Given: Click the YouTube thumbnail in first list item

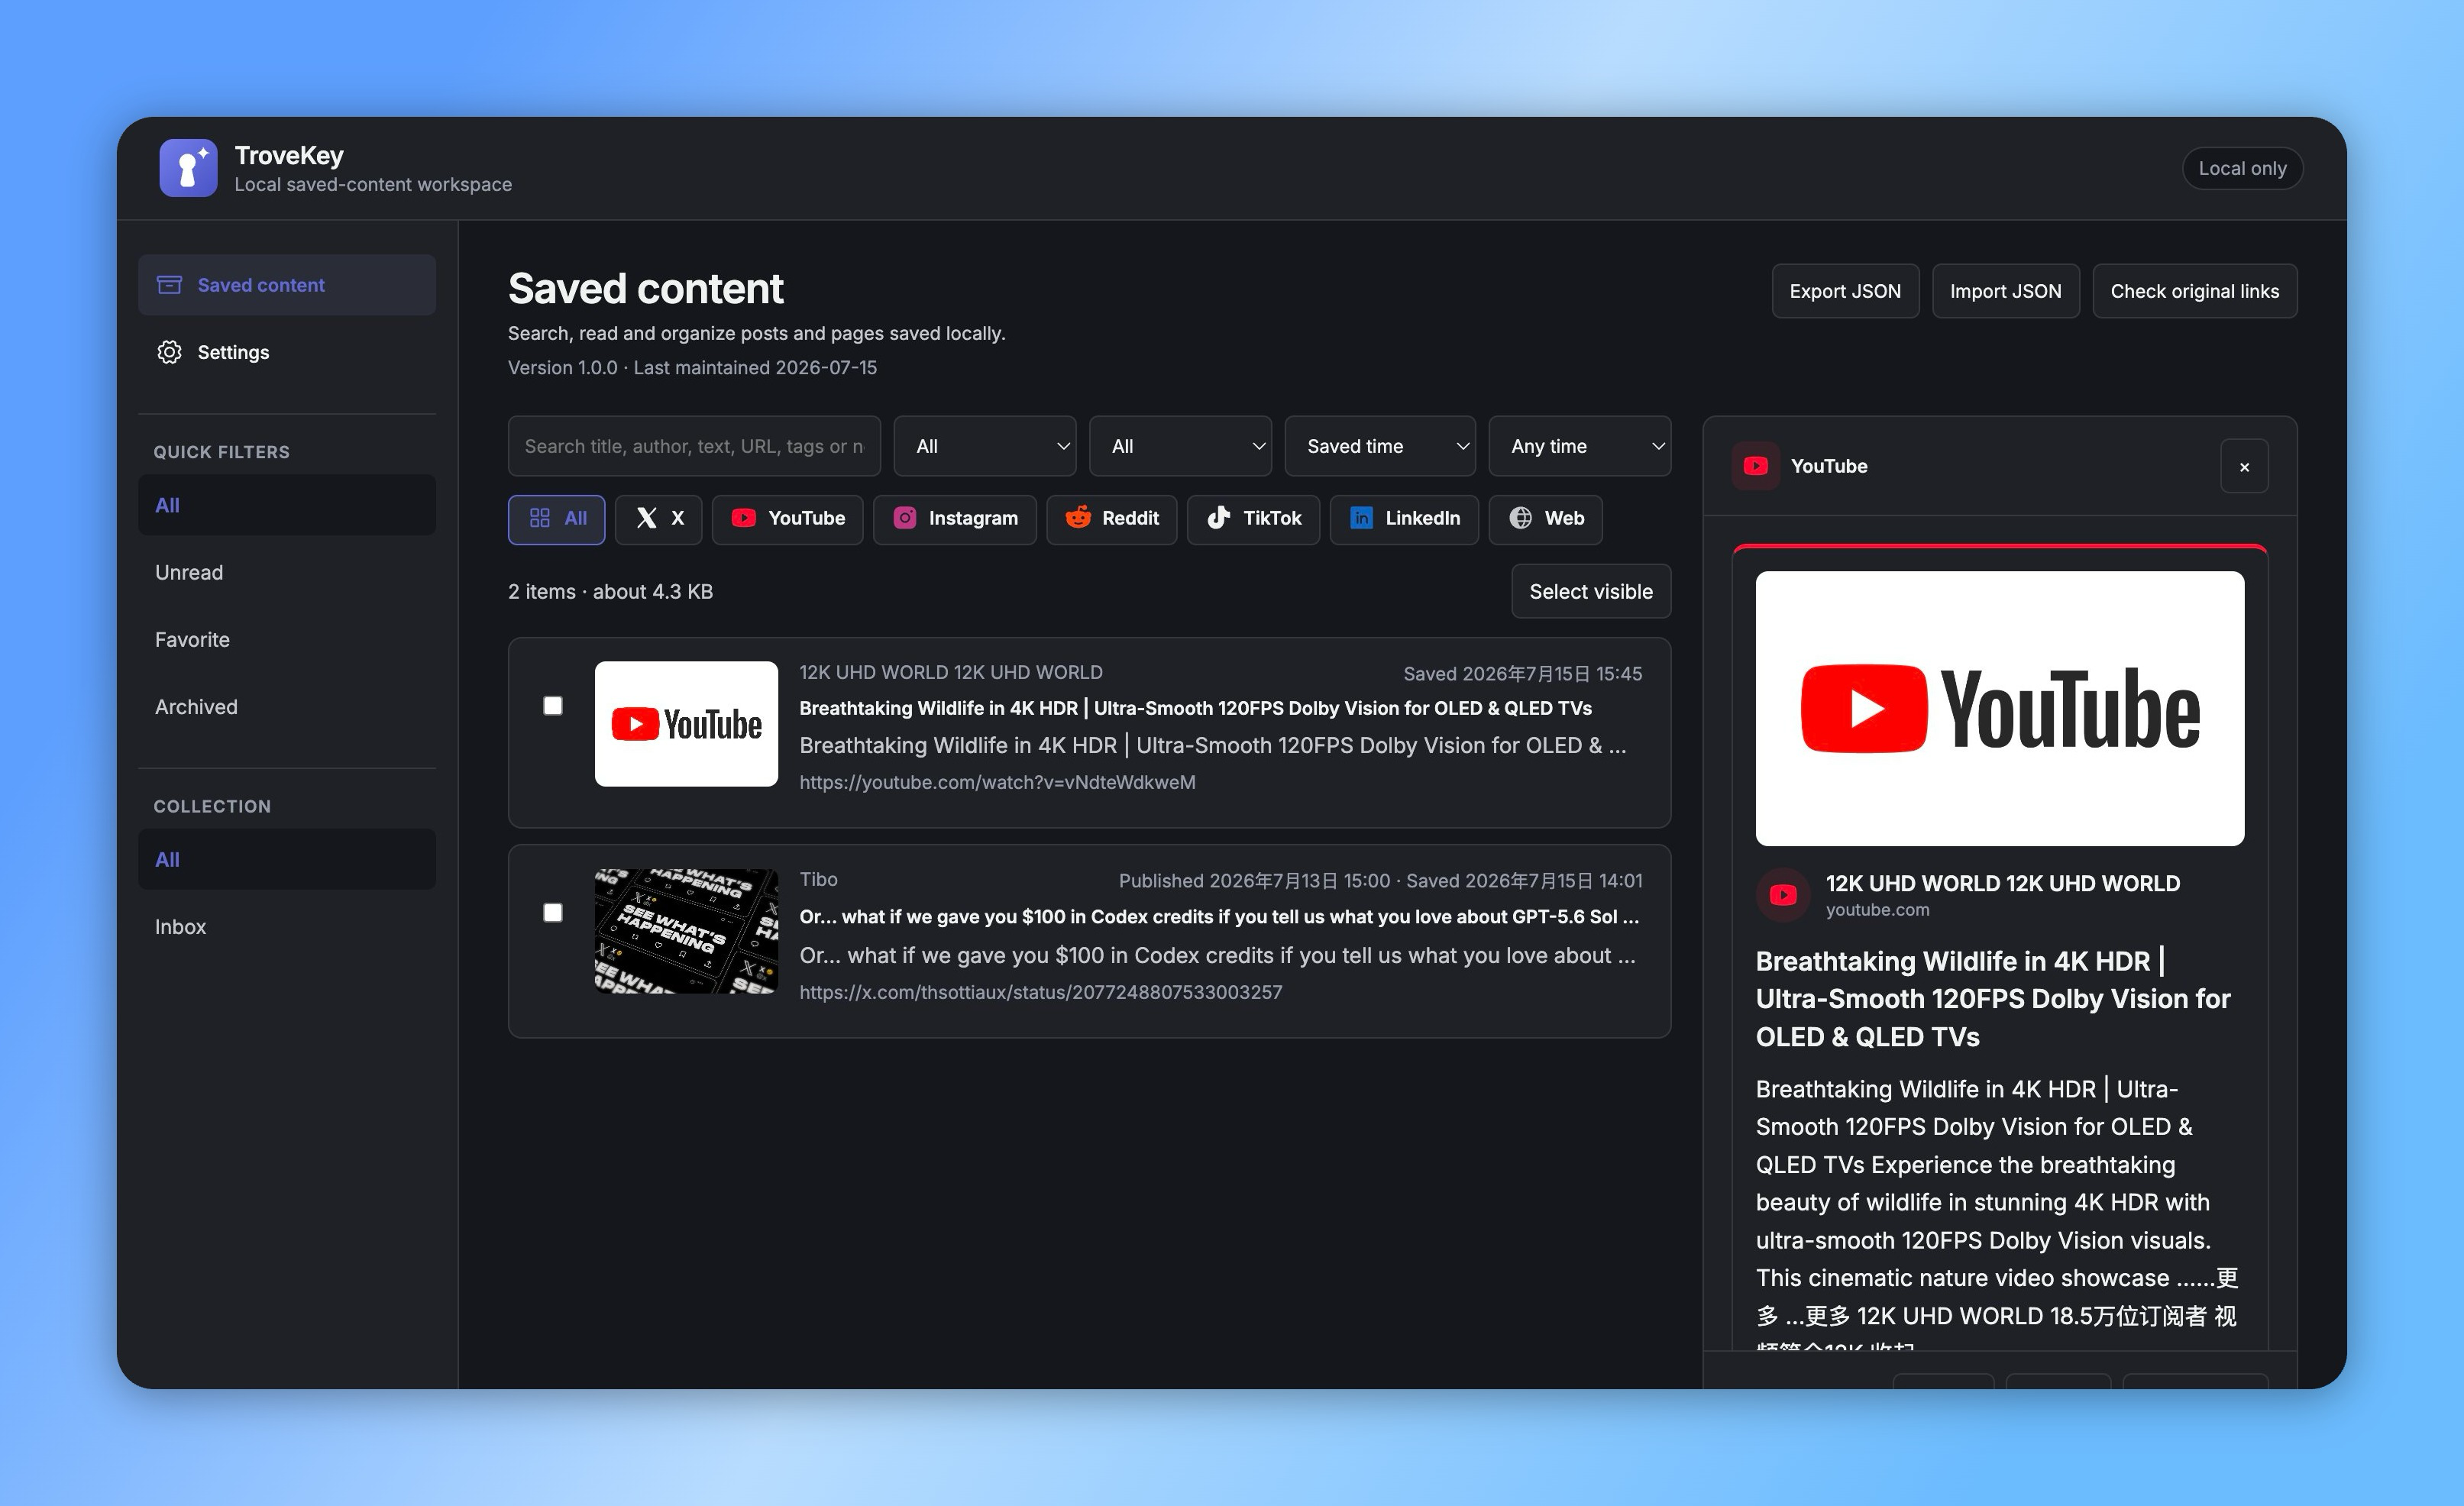Looking at the screenshot, I should (x=686, y=724).
